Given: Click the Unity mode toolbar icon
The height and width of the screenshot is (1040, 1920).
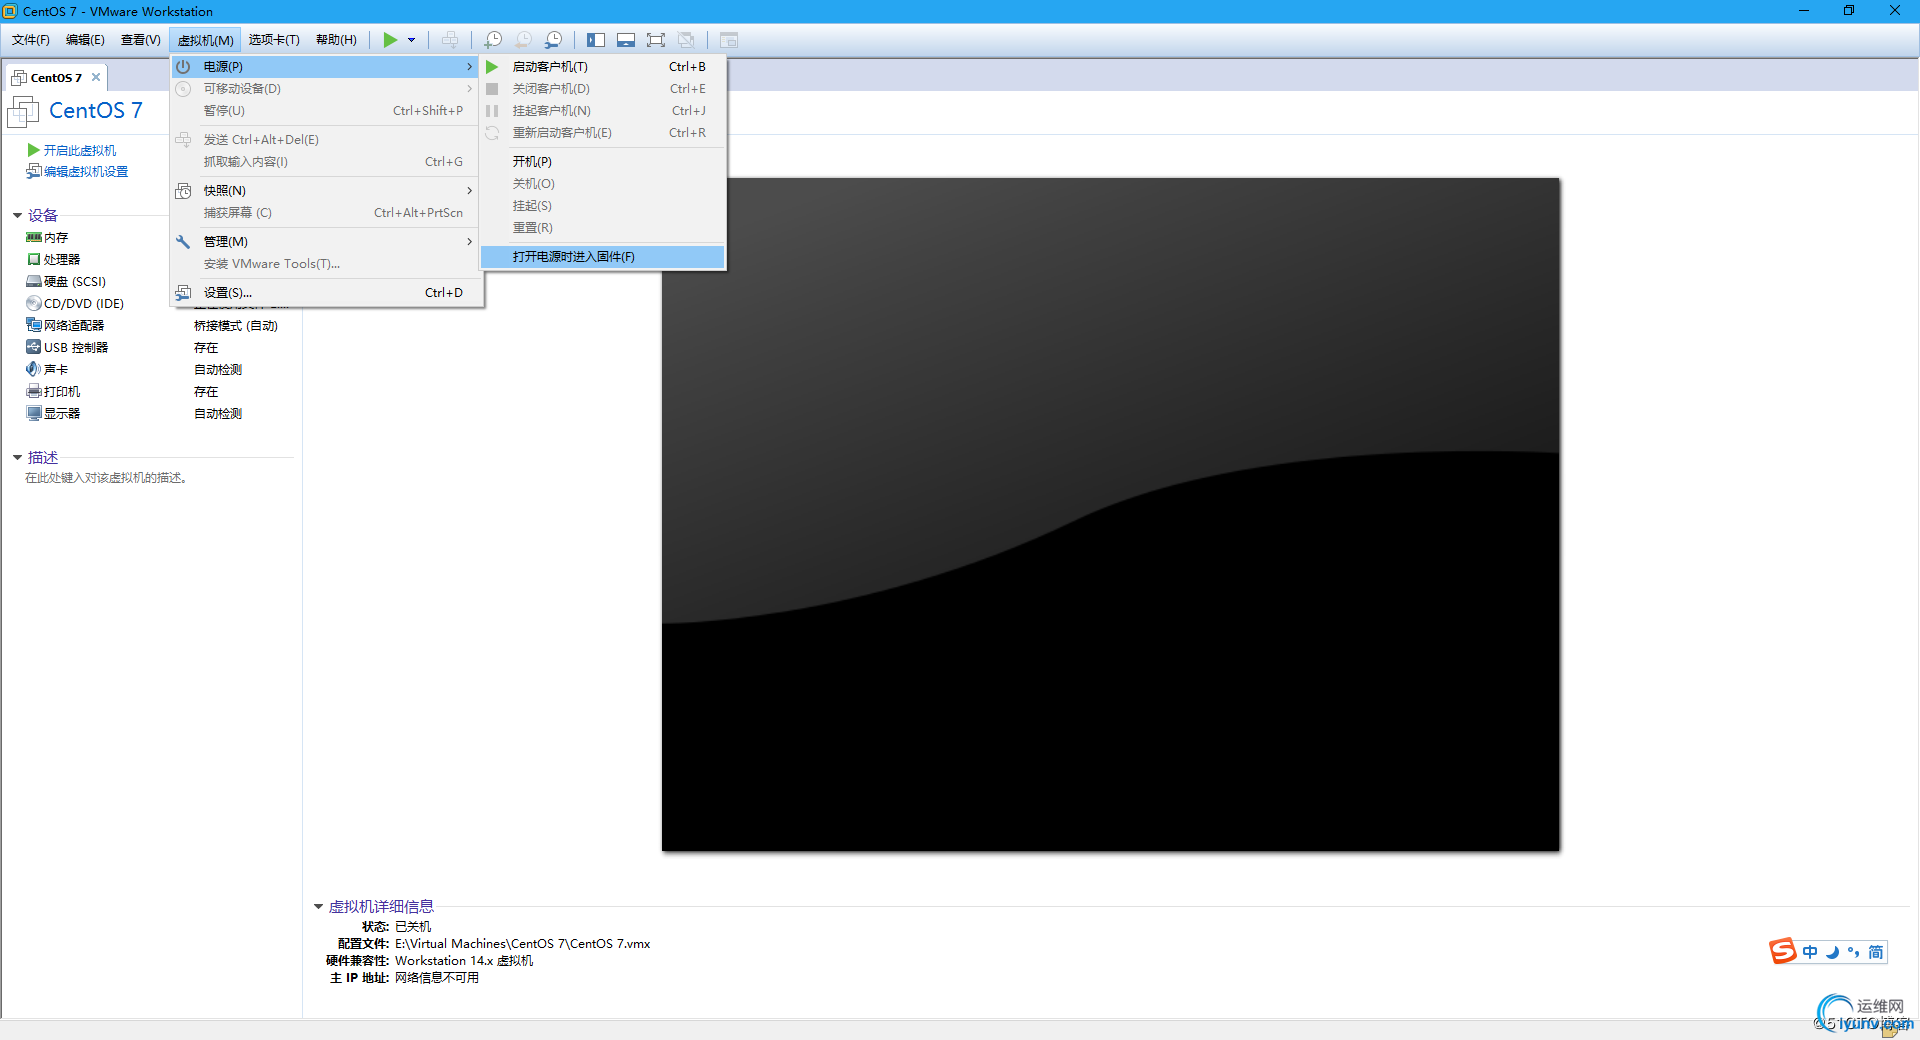Looking at the screenshot, I should 686,40.
